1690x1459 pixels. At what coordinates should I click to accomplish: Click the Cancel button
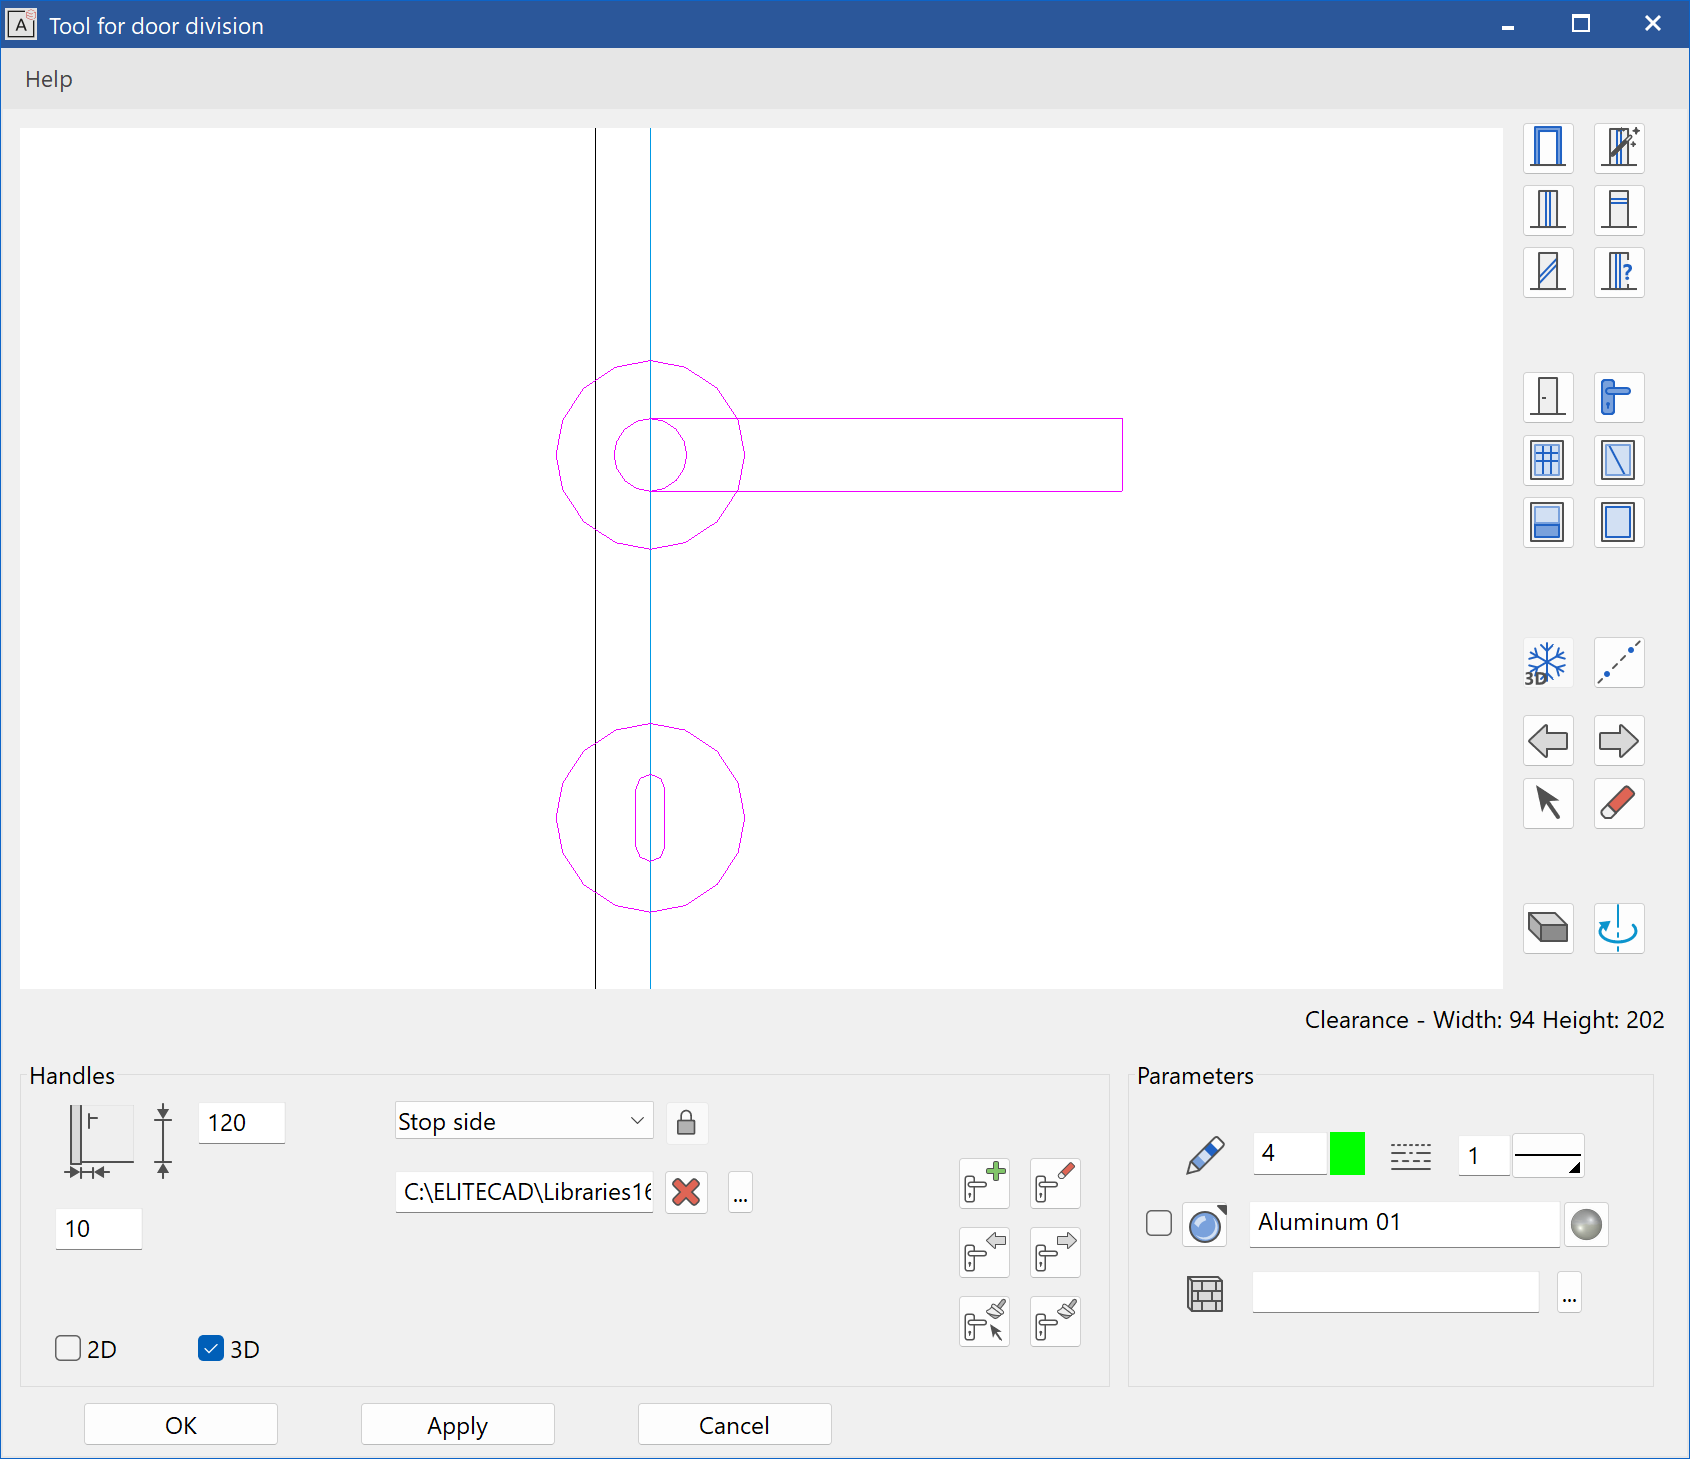tap(735, 1425)
